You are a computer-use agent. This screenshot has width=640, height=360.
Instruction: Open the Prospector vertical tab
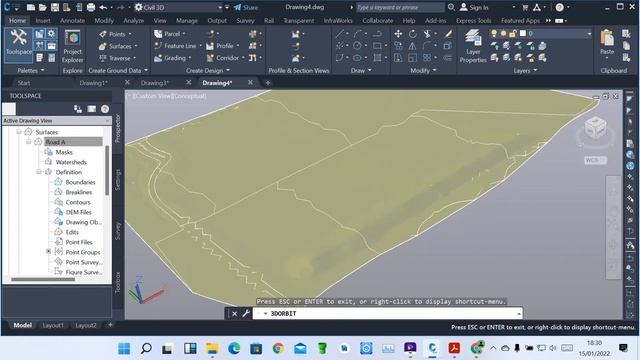point(118,128)
